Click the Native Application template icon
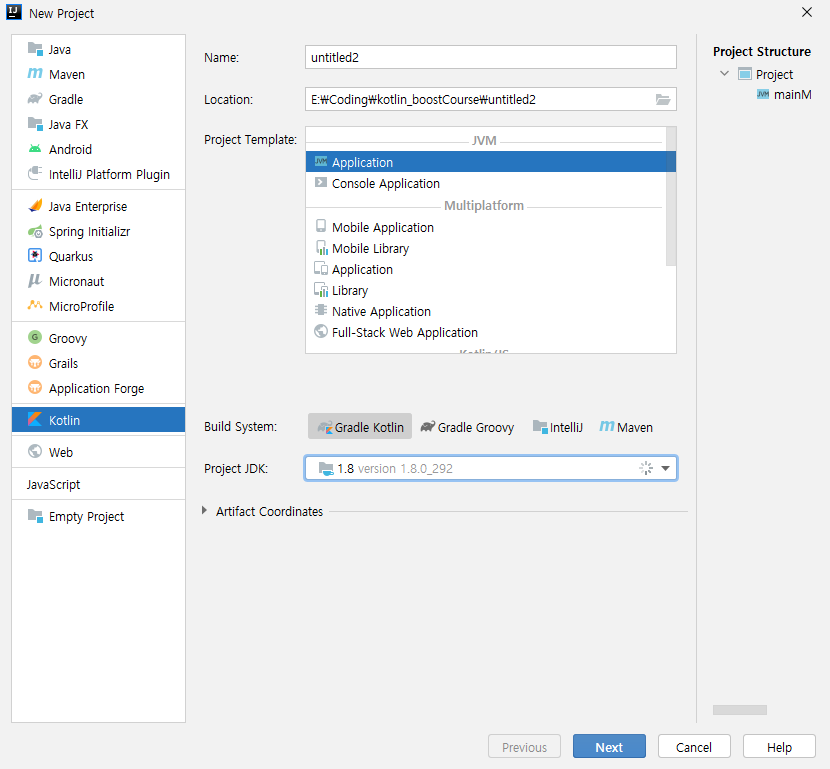The height and width of the screenshot is (769, 830). pos(321,311)
